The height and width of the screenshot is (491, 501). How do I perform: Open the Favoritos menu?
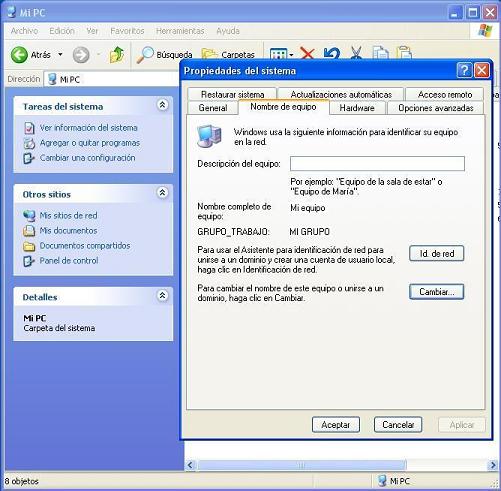click(x=127, y=31)
